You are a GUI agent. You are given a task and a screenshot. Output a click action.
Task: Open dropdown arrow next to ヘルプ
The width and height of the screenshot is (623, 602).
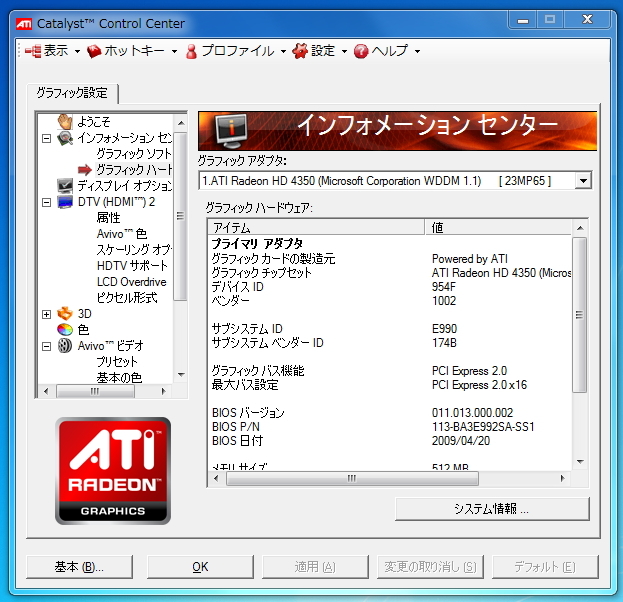click(x=417, y=51)
